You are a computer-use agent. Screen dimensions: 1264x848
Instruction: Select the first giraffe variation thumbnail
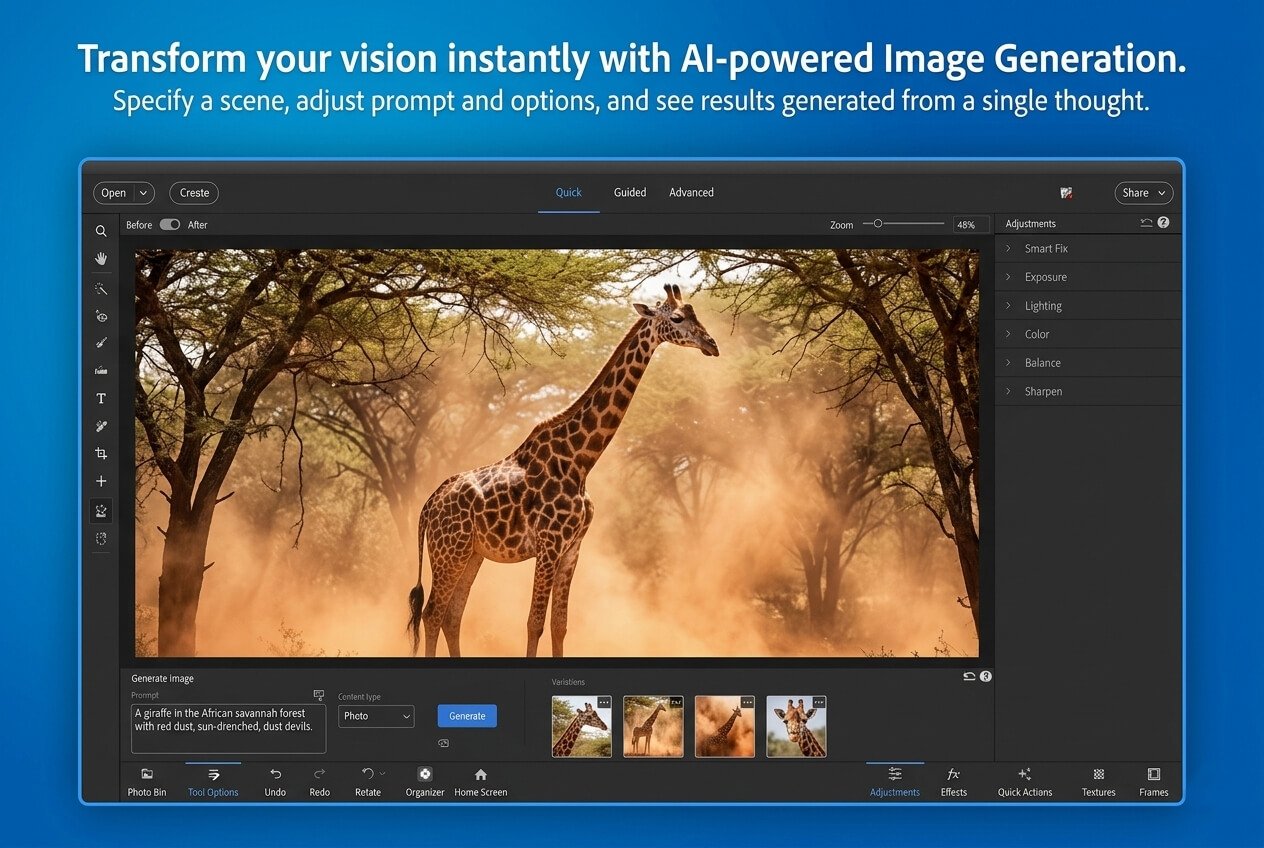click(x=581, y=726)
